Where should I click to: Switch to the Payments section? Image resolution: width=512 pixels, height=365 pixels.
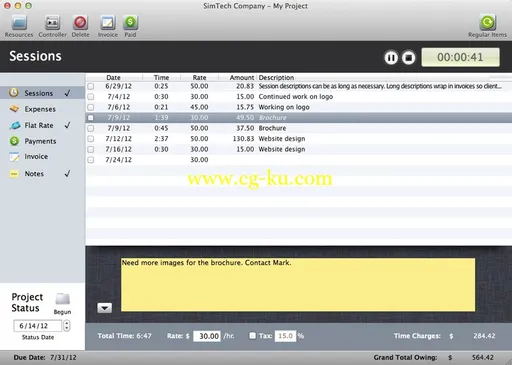tap(40, 141)
